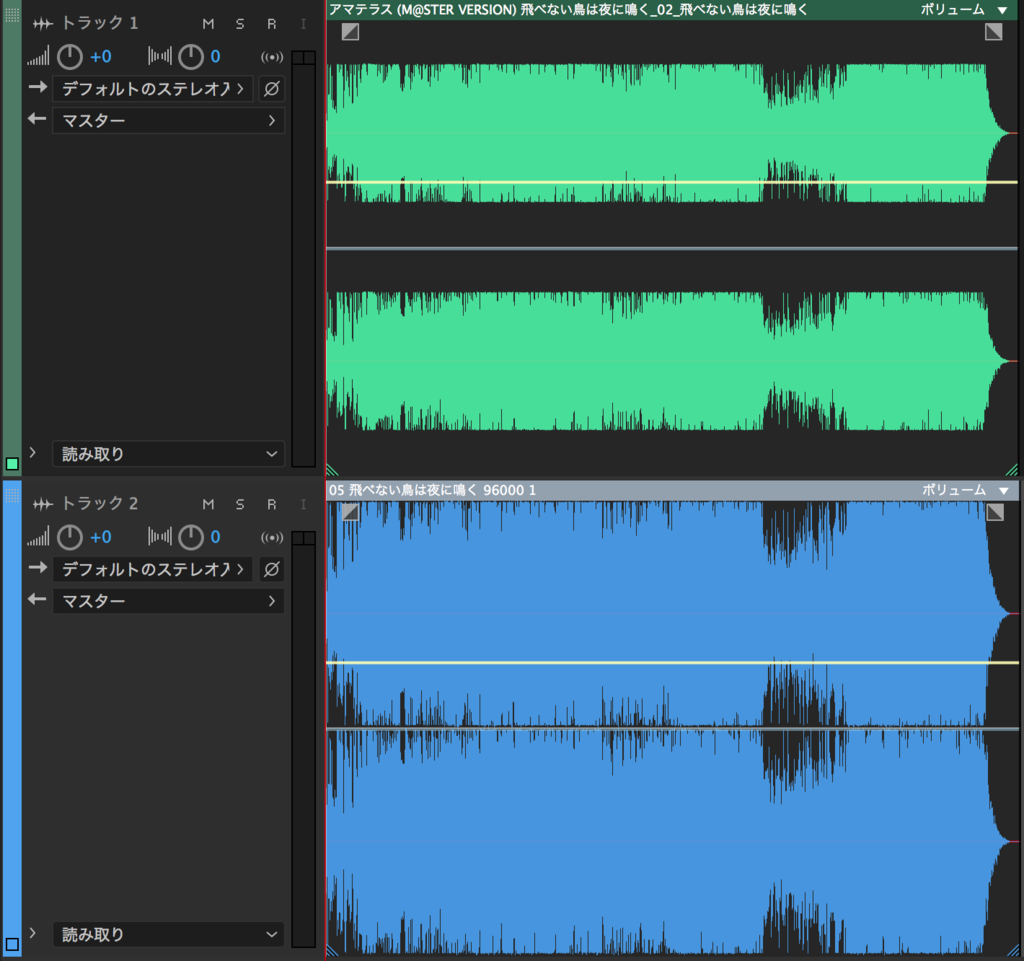
Task: Open Track 2 input デフォルトのステレオ入力 dropdown
Action: (x=153, y=569)
